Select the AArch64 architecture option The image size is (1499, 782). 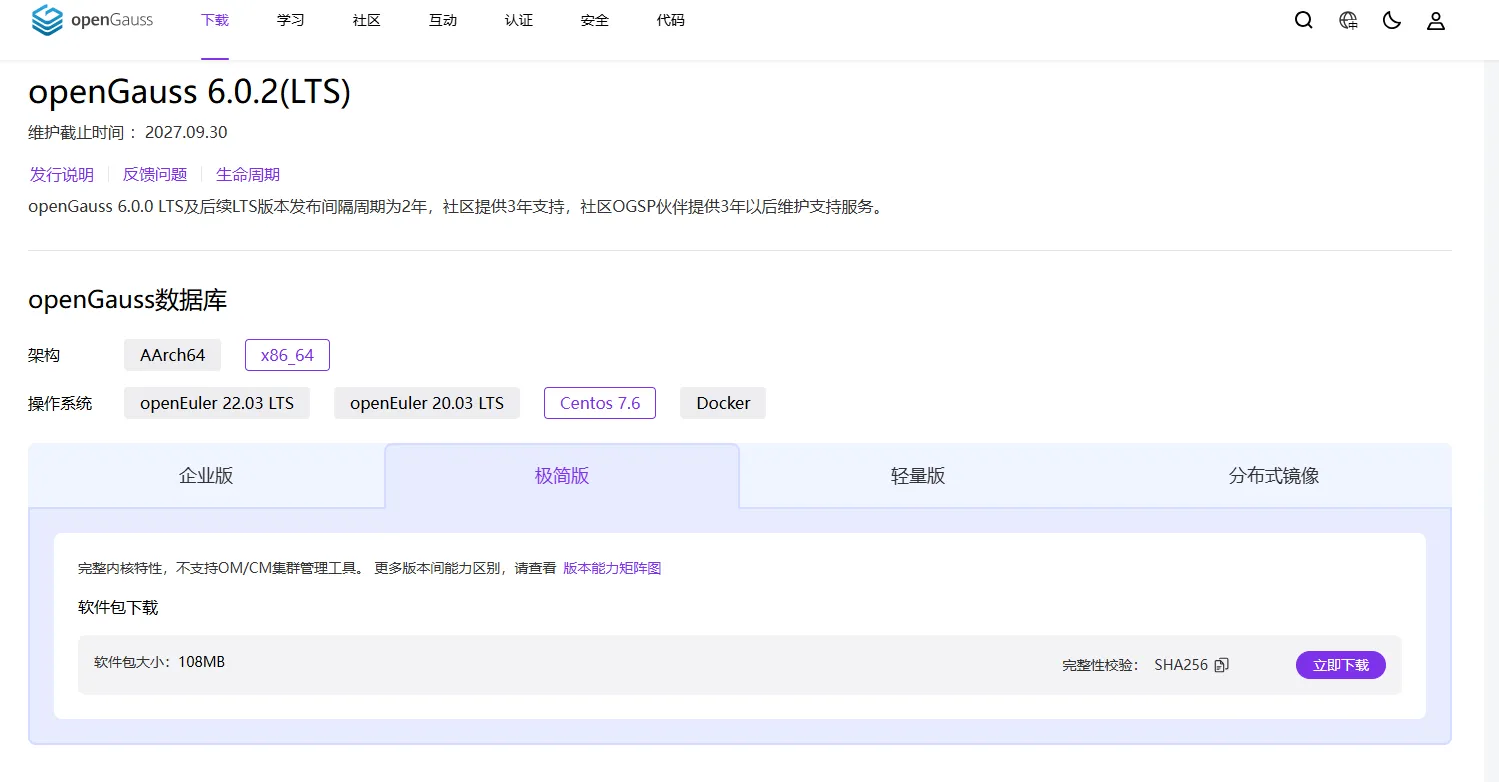click(x=172, y=354)
